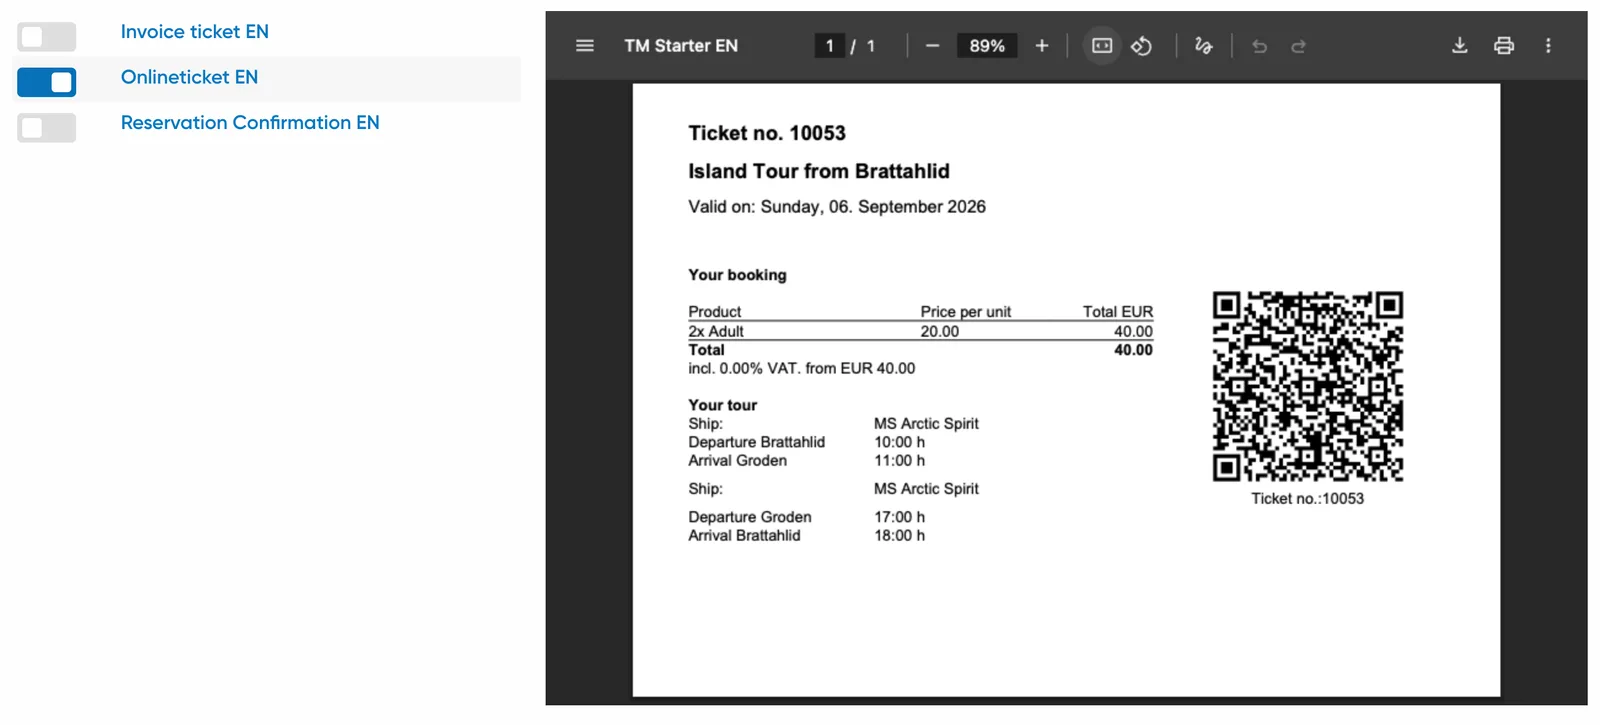
Task: Click the Your tour heading
Action: tap(722, 405)
